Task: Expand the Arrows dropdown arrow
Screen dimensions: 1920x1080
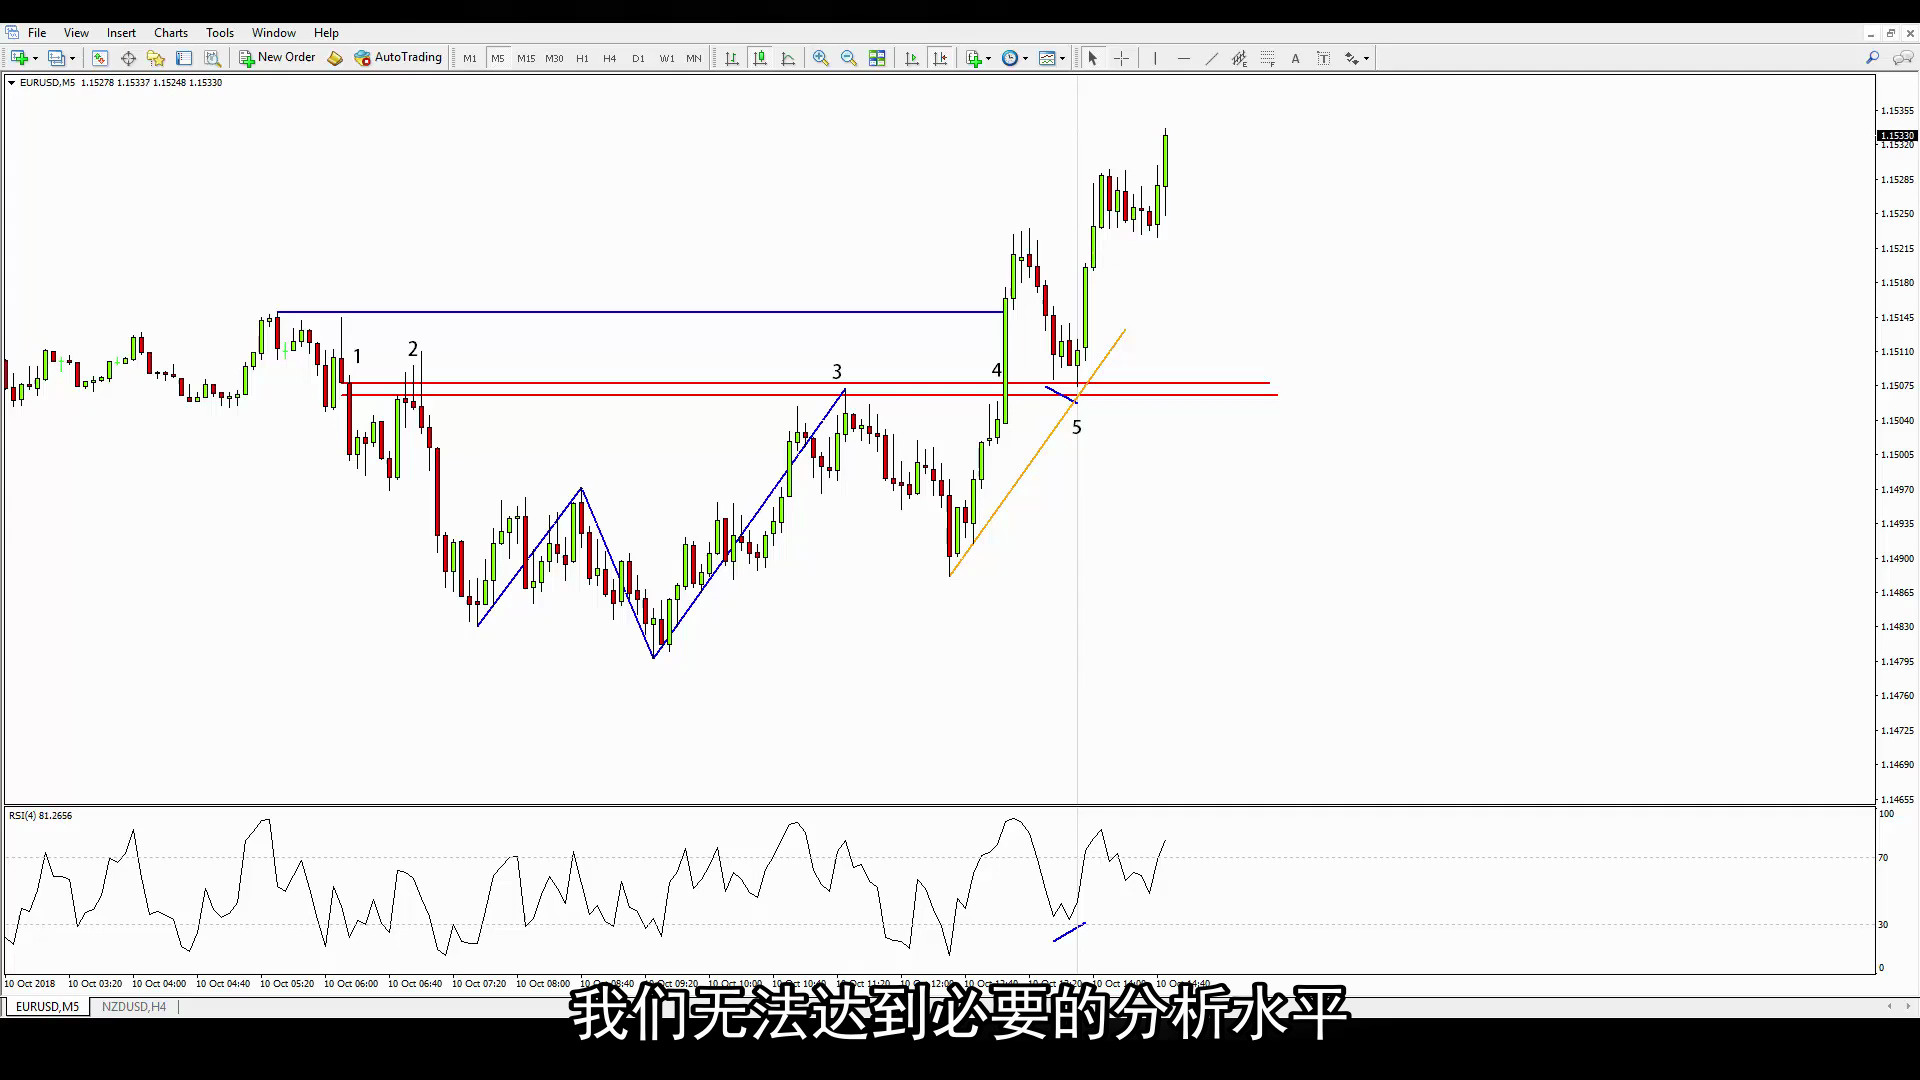Action: [1366, 58]
